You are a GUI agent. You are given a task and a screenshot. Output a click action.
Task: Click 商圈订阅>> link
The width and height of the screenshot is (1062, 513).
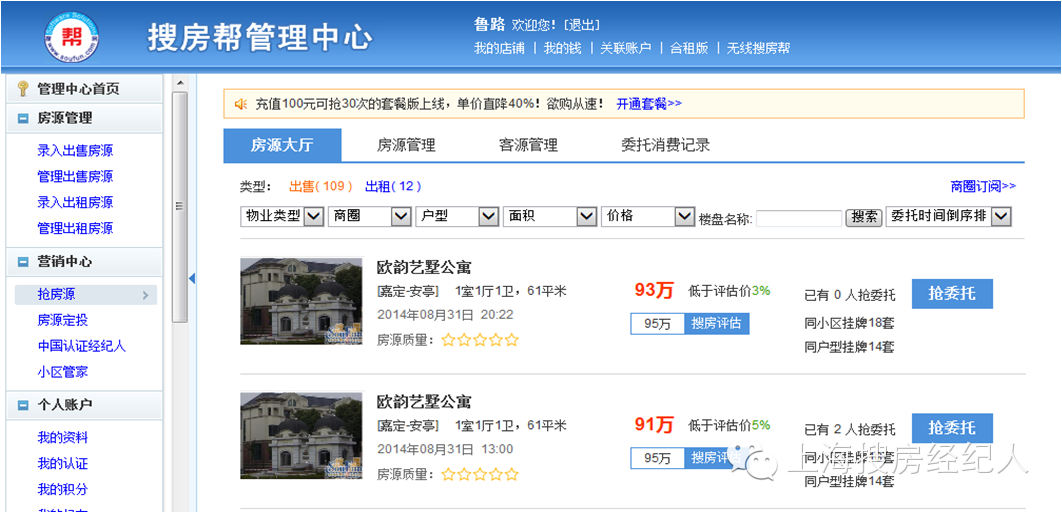pos(983,186)
